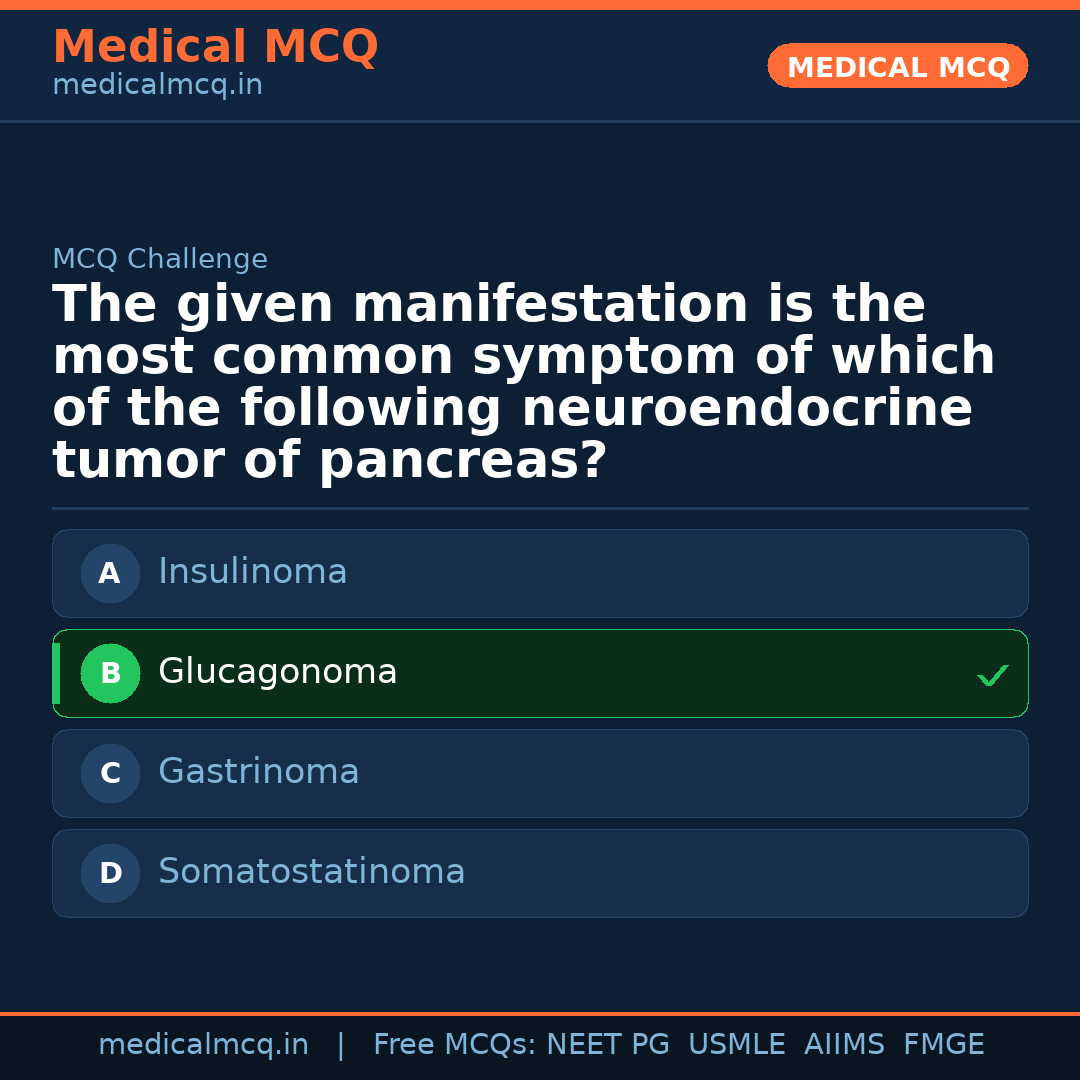Select the letter D circle badge
This screenshot has width=1080, height=1080.
click(x=110, y=874)
